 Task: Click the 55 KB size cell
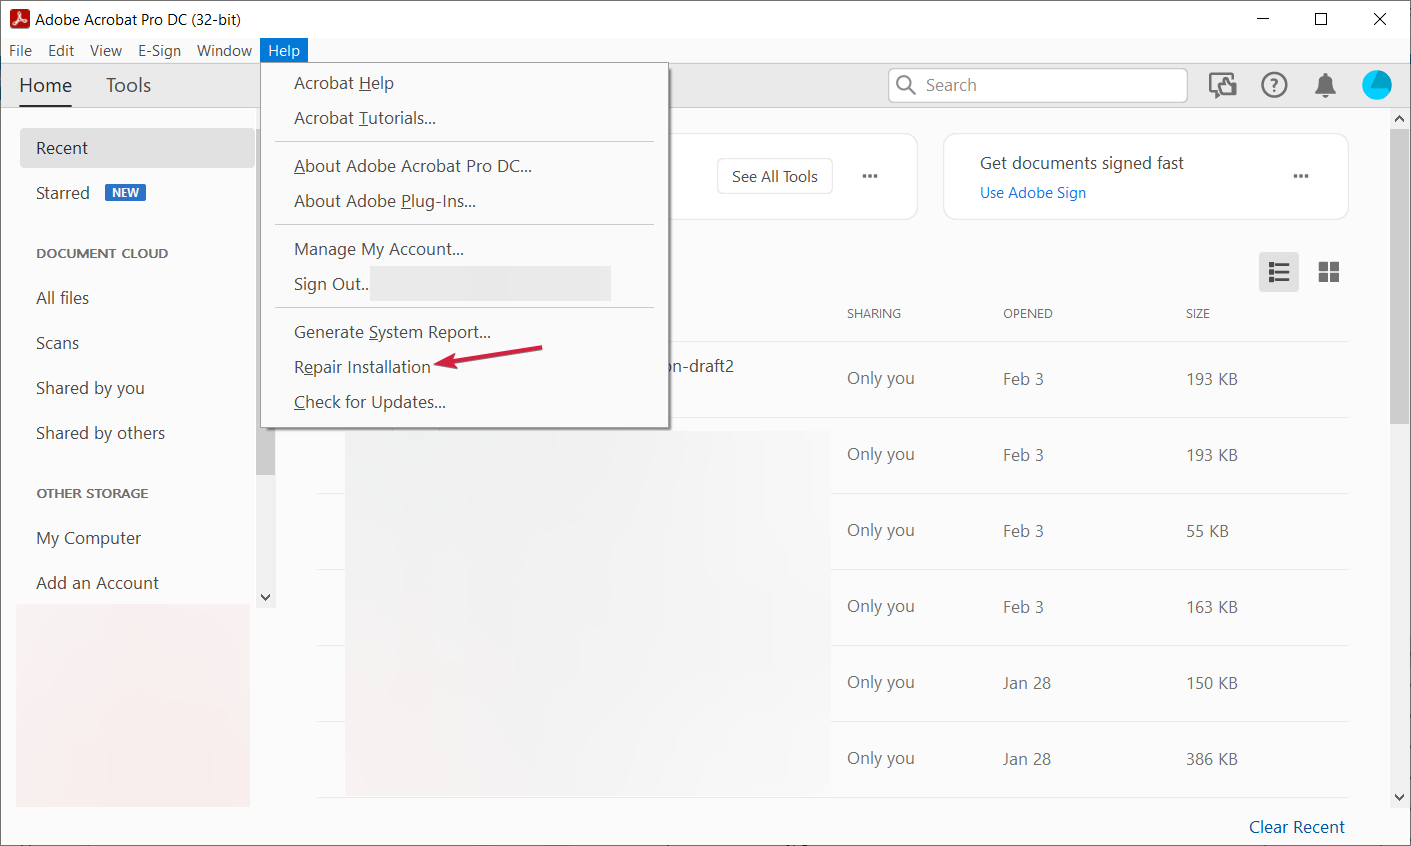pyautogui.click(x=1207, y=531)
